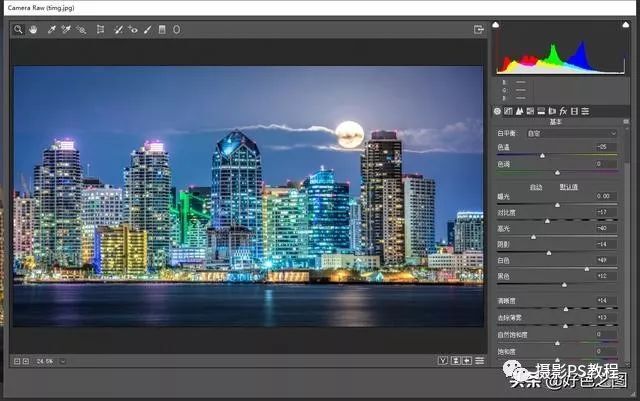
Task: Select the Radial Filter tool
Action: (x=177, y=30)
